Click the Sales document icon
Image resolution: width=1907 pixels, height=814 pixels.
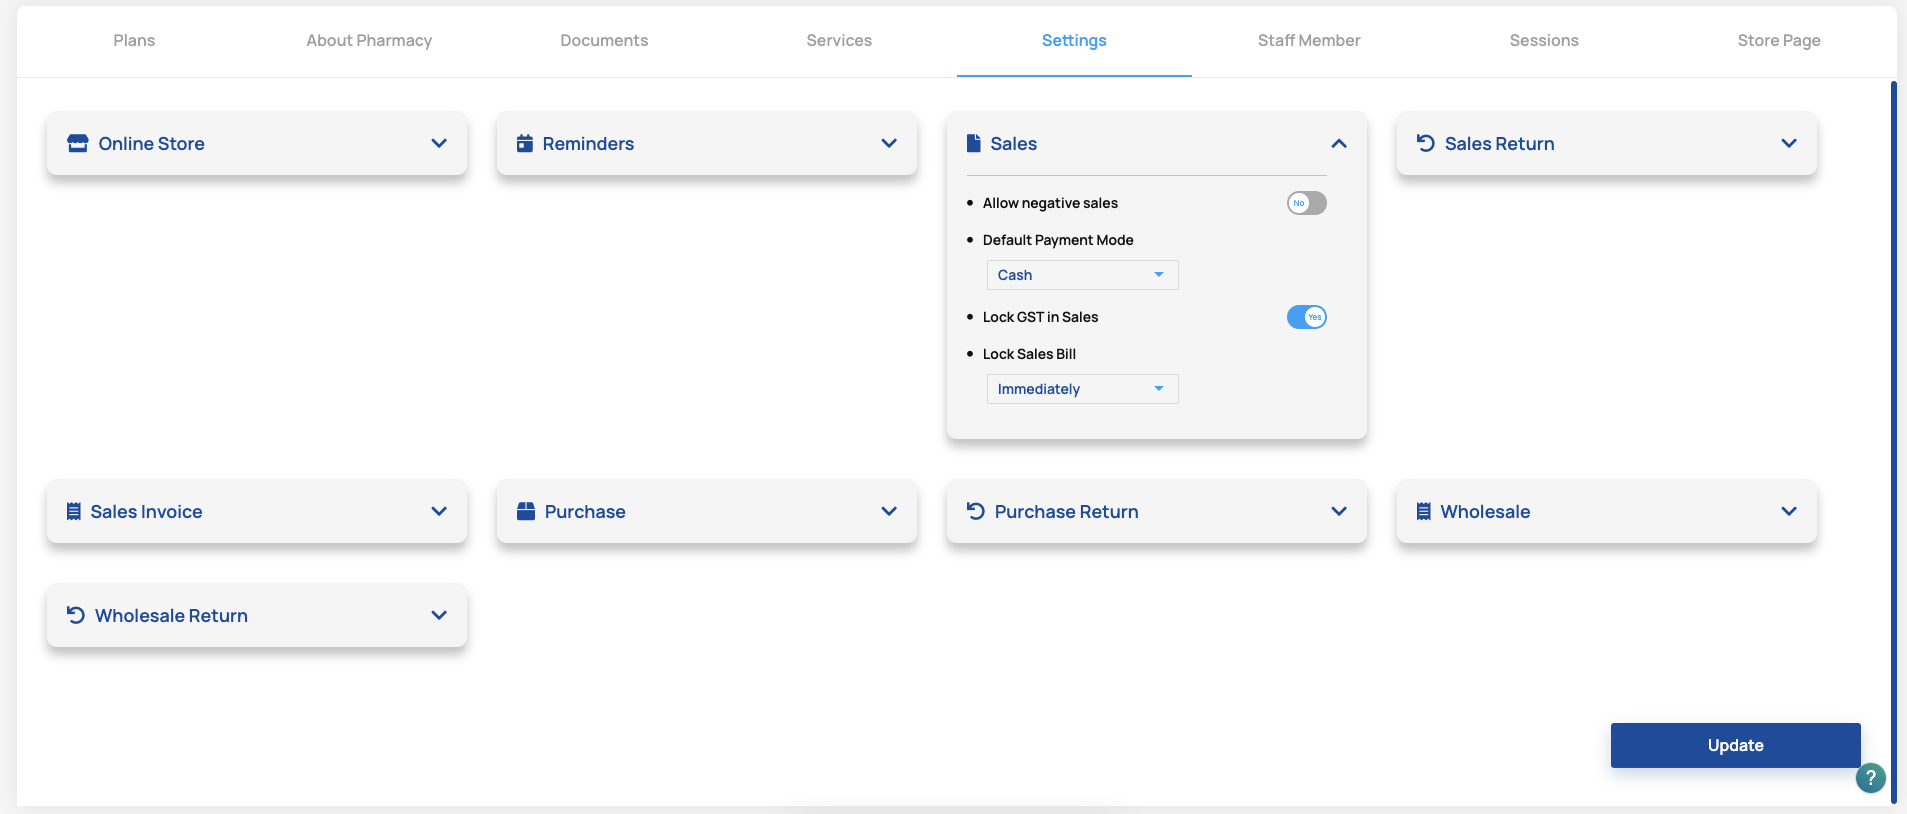pos(973,144)
